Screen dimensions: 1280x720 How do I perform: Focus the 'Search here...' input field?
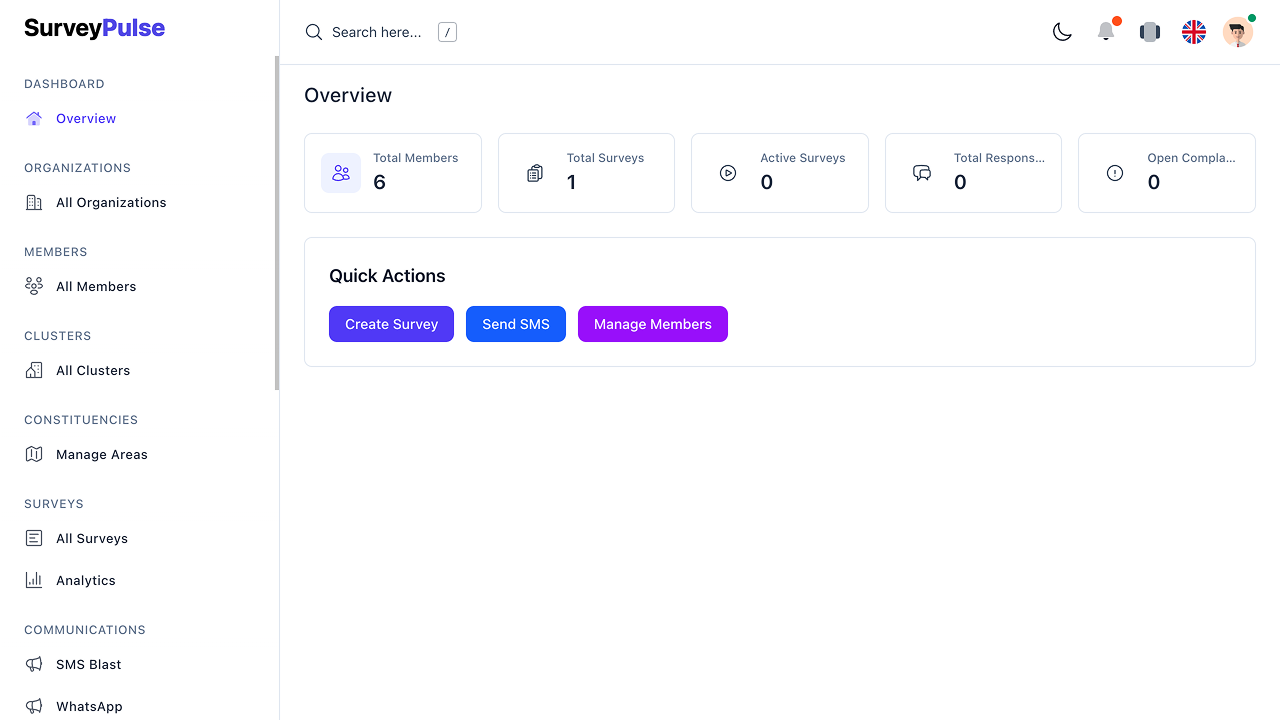click(x=377, y=32)
